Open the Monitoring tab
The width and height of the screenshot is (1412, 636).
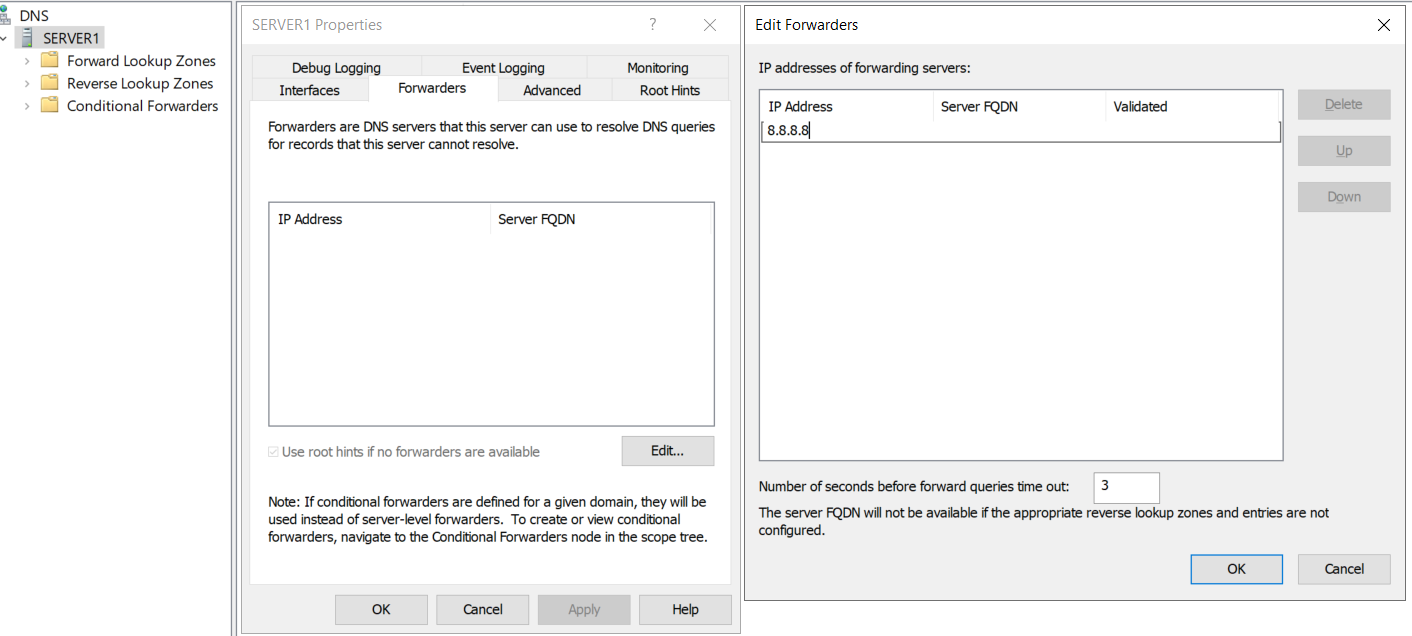pyautogui.click(x=657, y=68)
